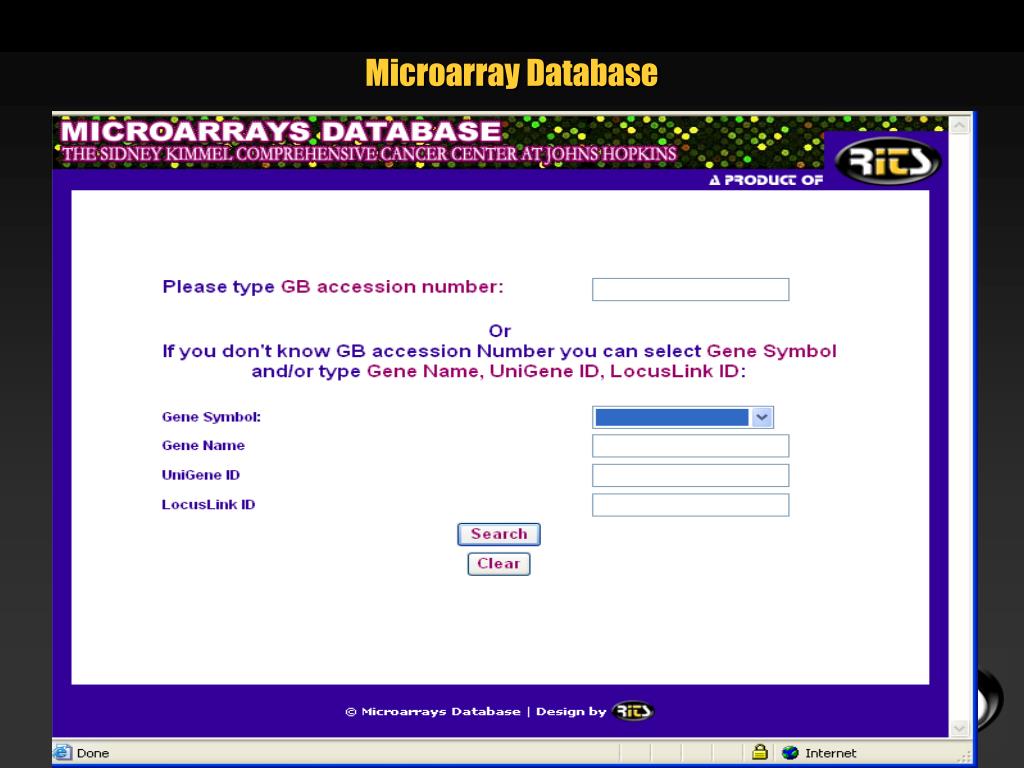Click the Gene Name text field
The height and width of the screenshot is (768, 1024).
click(690, 446)
